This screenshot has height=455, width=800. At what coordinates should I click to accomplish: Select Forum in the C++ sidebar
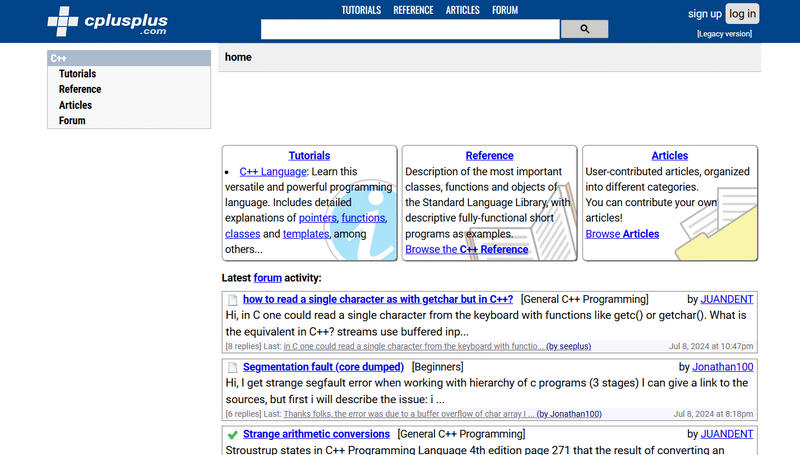click(x=72, y=121)
